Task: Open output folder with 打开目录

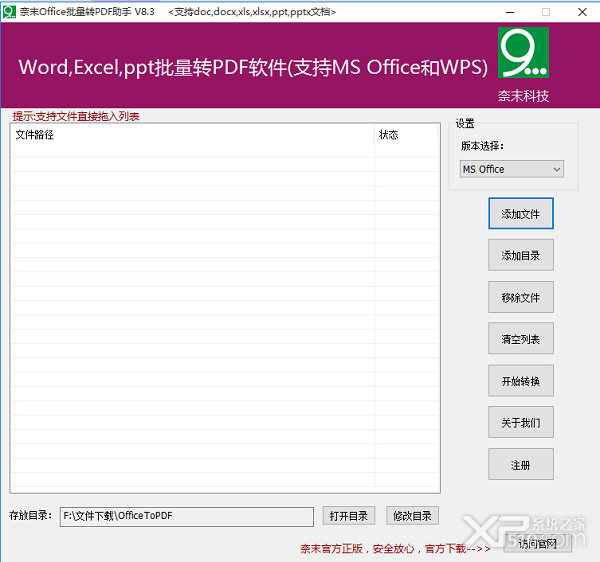Action: 349,516
